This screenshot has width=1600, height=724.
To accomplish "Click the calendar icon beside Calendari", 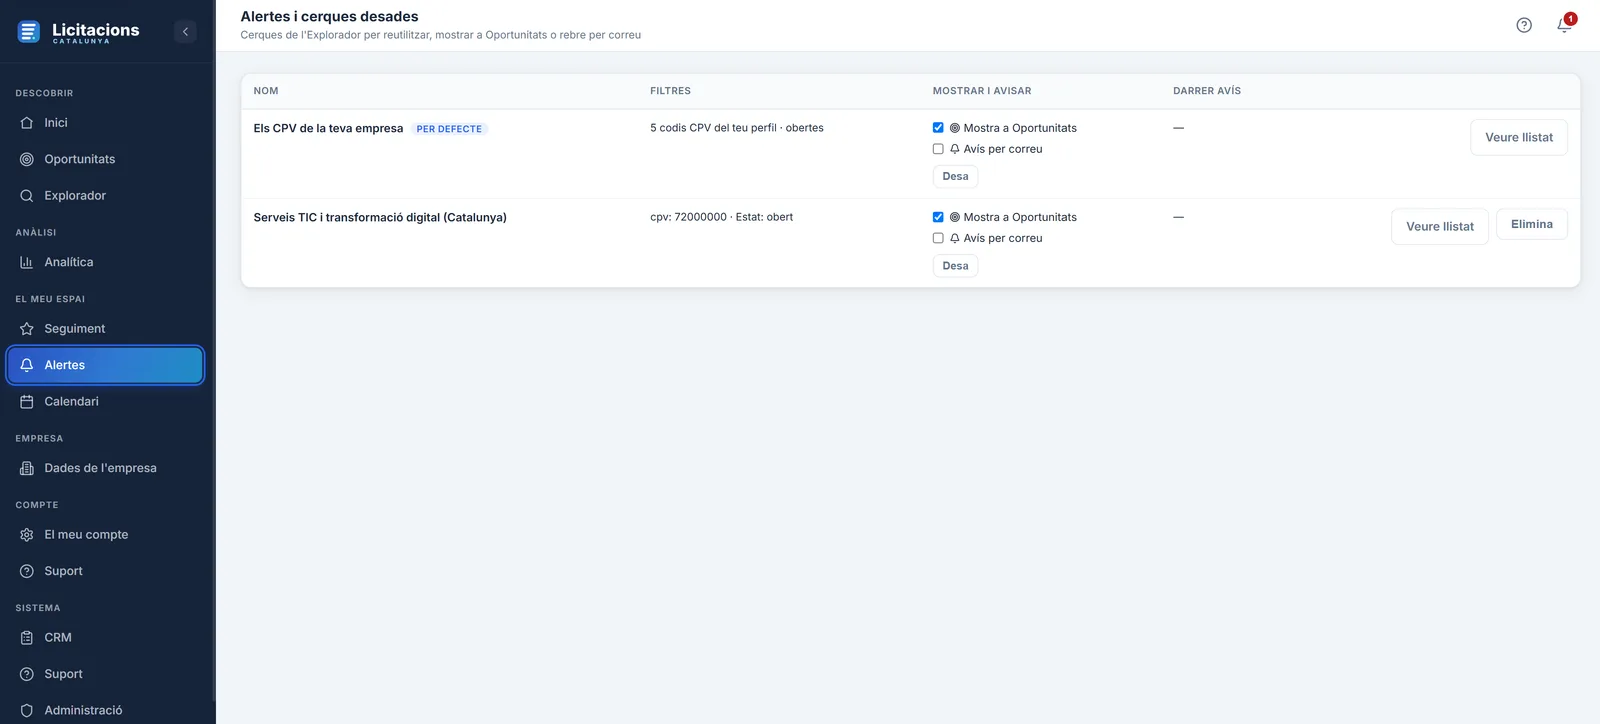I will [x=27, y=402].
